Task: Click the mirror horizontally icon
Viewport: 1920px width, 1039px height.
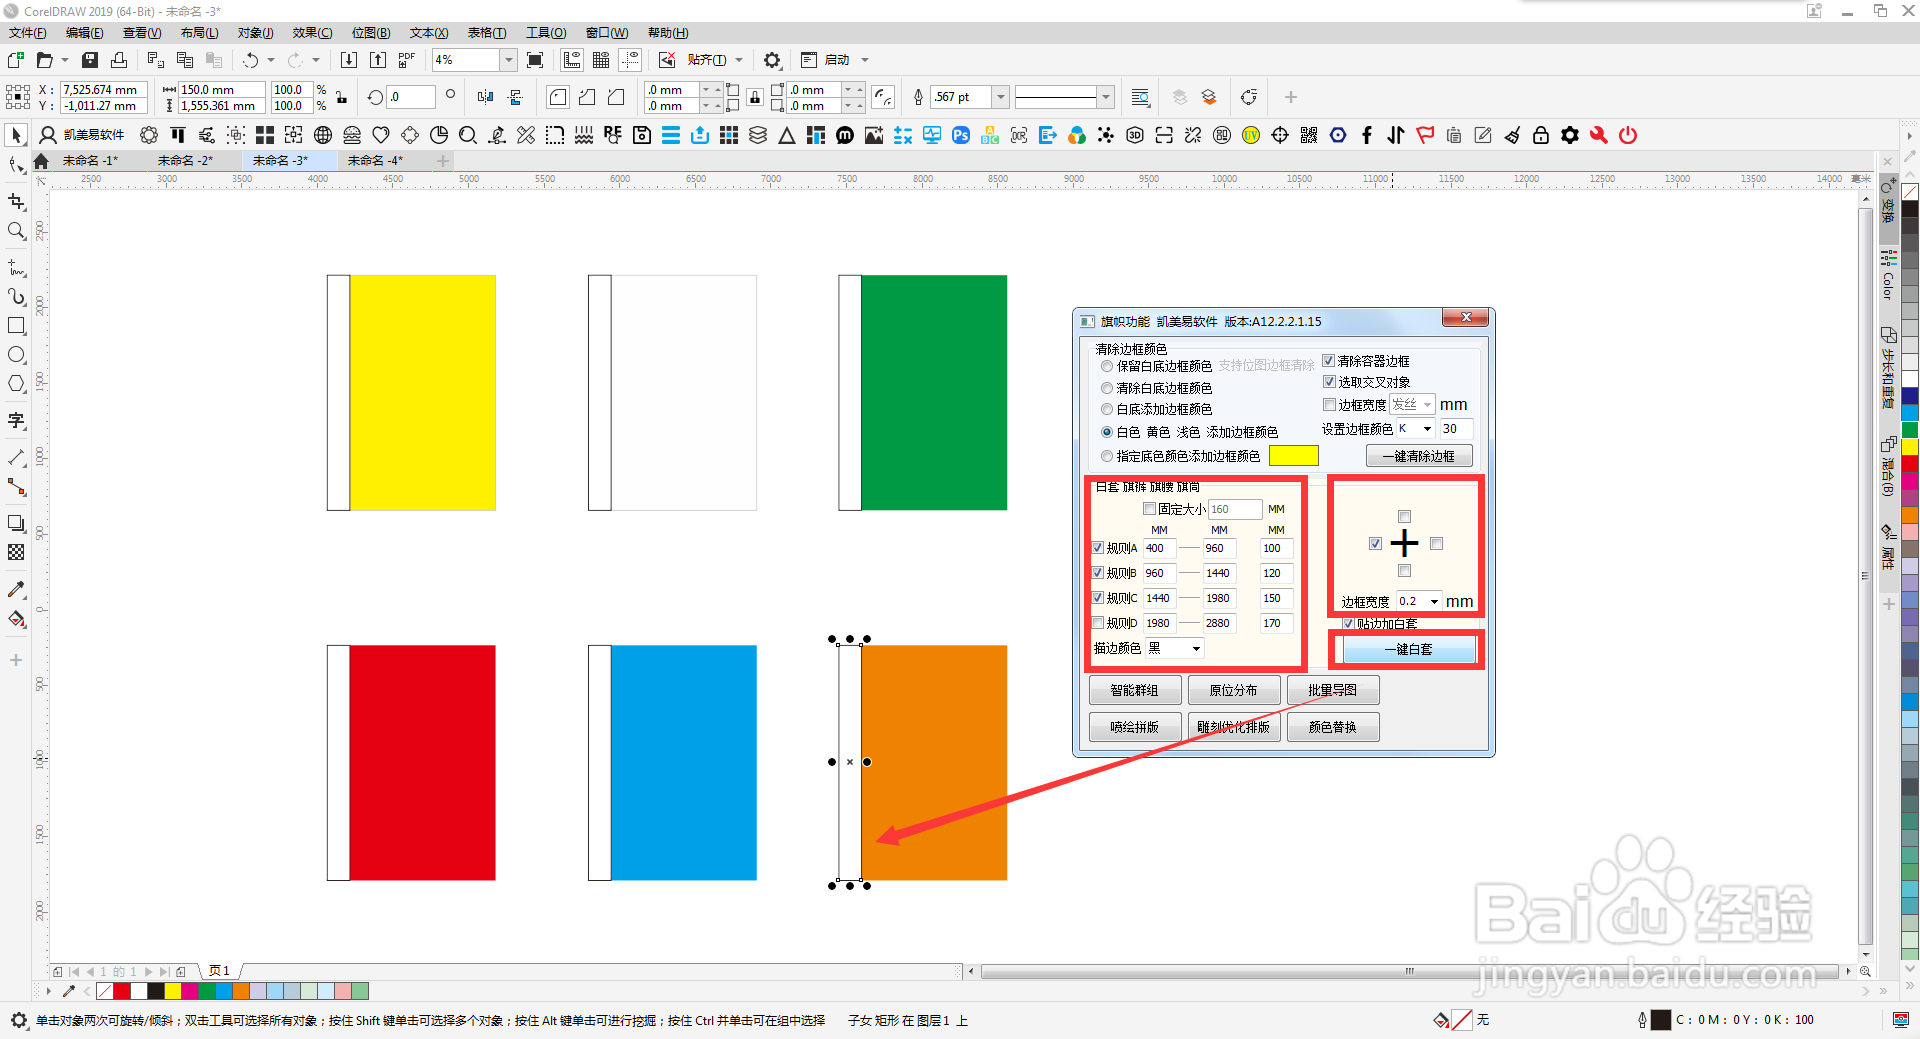Action: [x=485, y=97]
